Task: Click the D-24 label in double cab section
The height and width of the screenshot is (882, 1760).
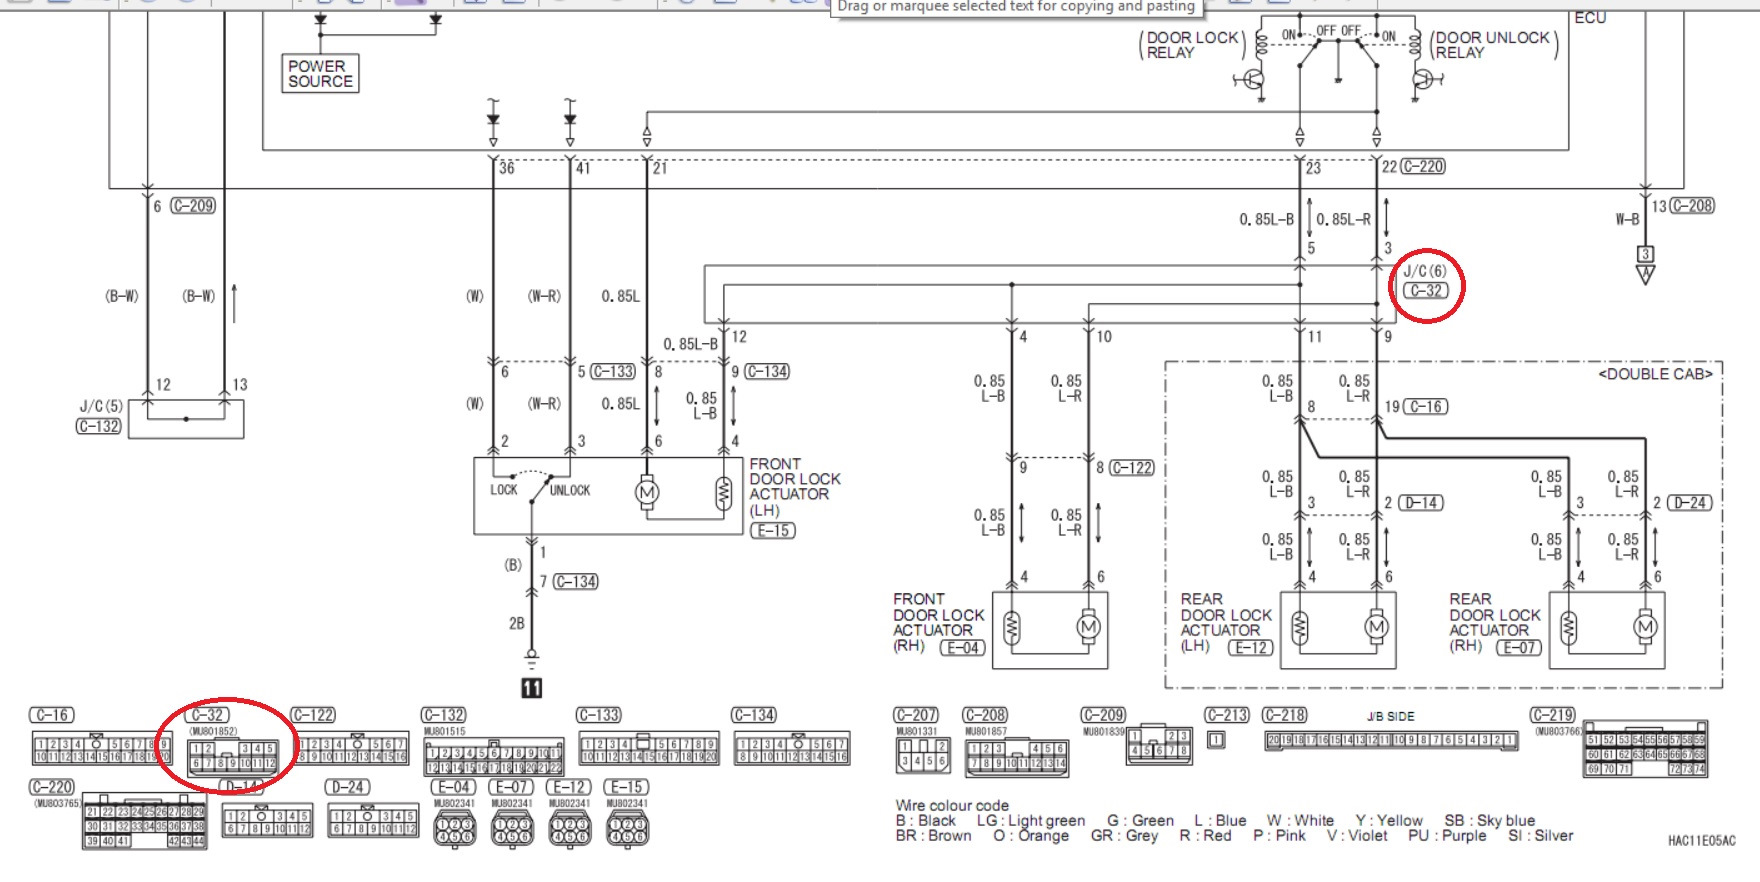Action: (x=1689, y=502)
